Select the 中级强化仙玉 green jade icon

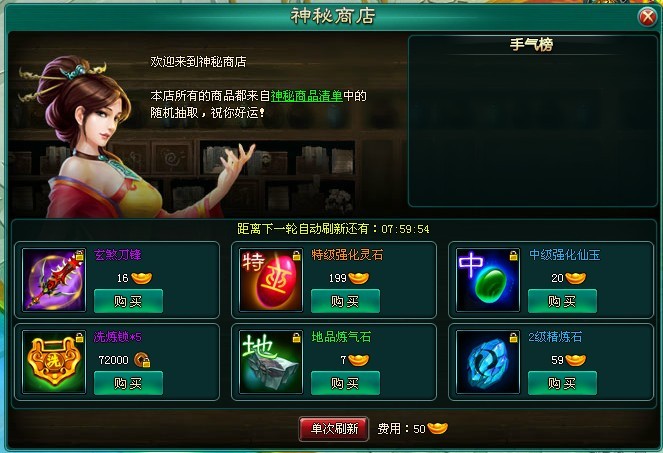tap(488, 280)
